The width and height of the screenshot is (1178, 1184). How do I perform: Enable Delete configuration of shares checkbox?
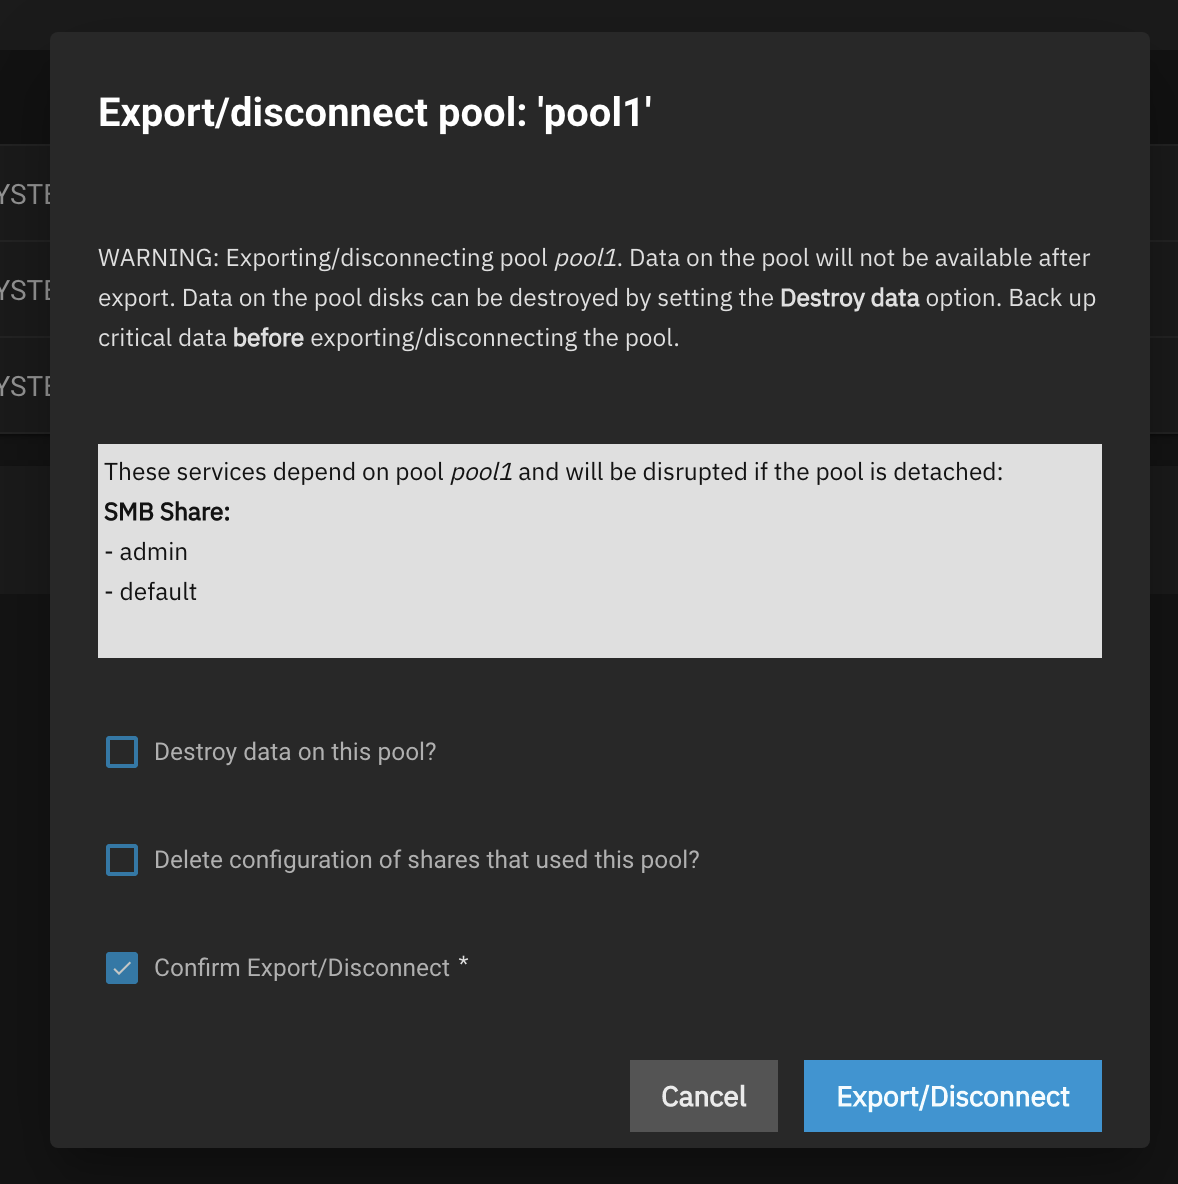coord(122,860)
